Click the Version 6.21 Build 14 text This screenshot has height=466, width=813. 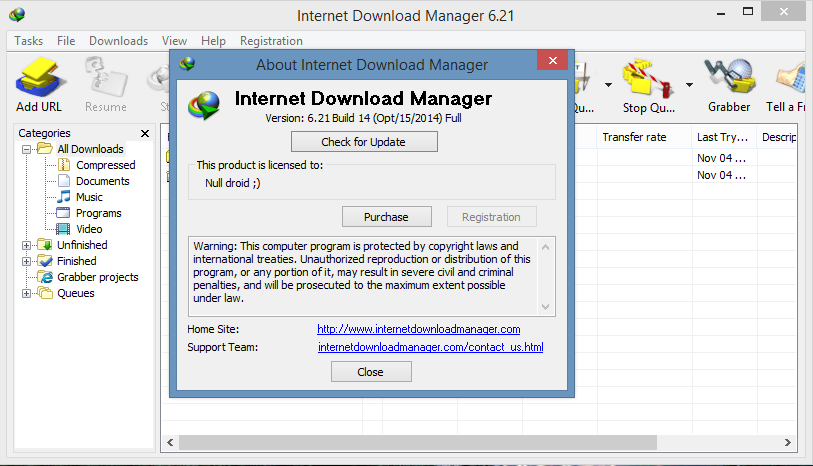point(363,118)
